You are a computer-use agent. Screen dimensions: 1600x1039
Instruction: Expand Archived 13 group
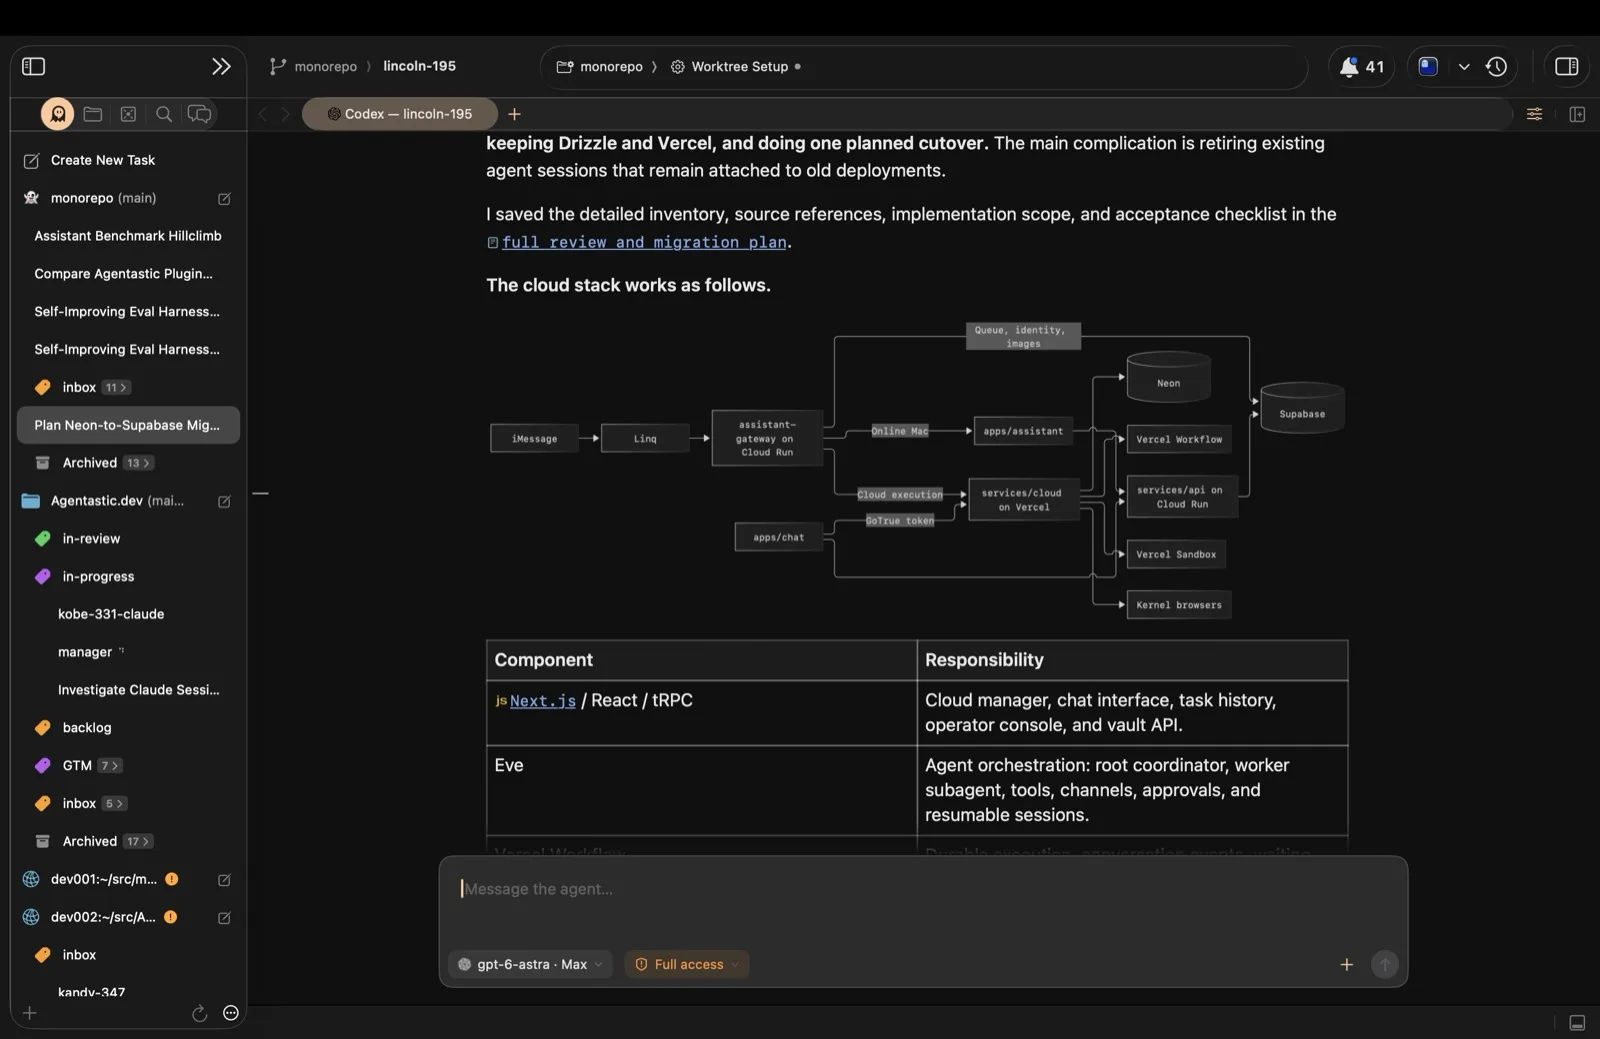coord(138,463)
